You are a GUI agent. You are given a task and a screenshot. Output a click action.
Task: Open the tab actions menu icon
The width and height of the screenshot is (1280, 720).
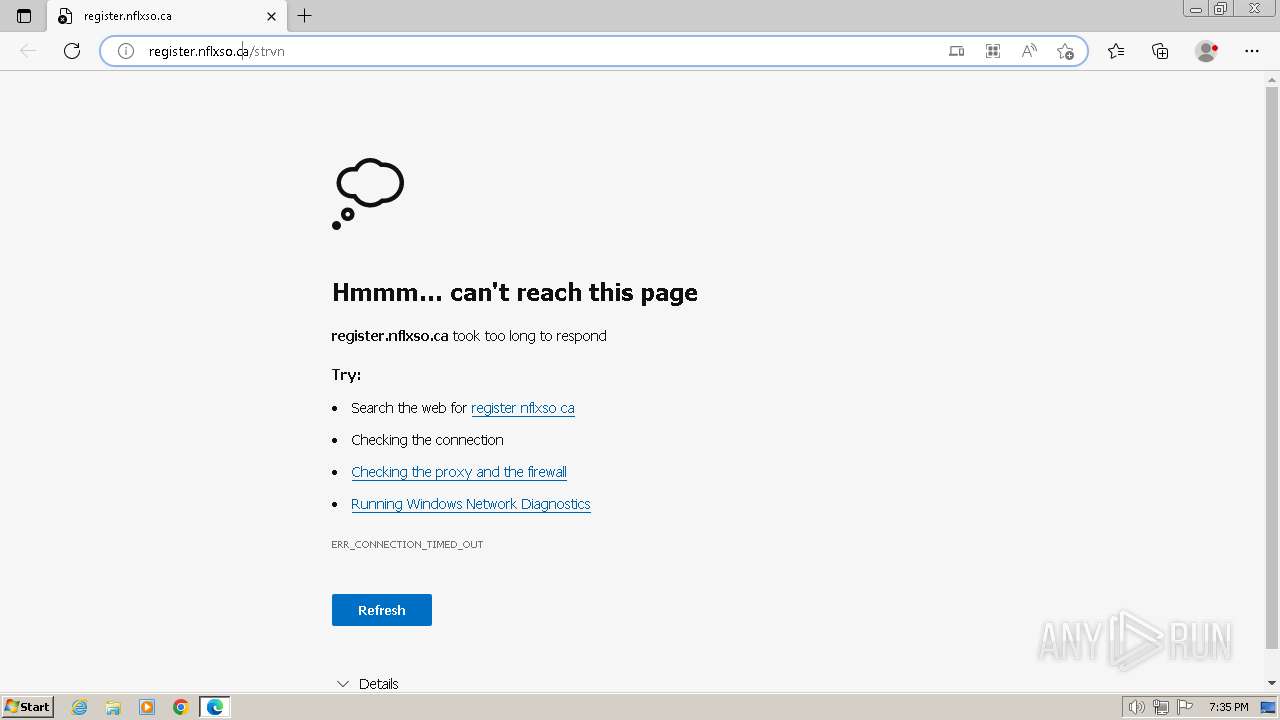pos(24,16)
